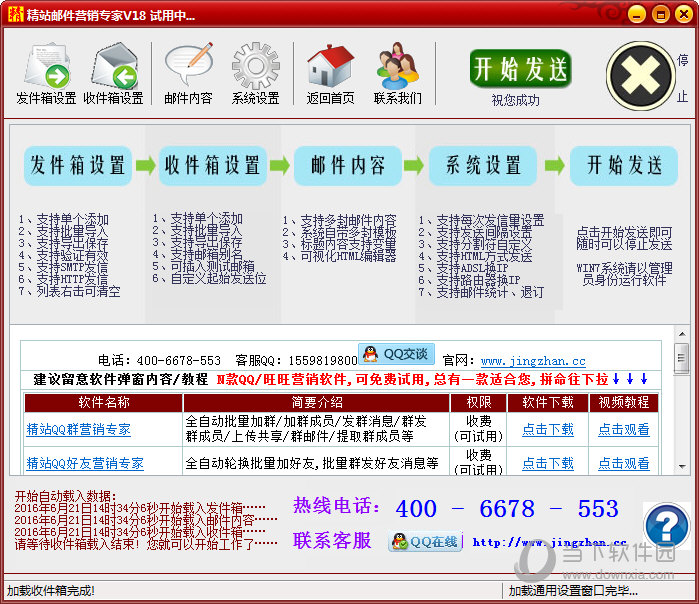Click the 简要介绍 table header
The width and height of the screenshot is (699, 604).
click(x=317, y=403)
